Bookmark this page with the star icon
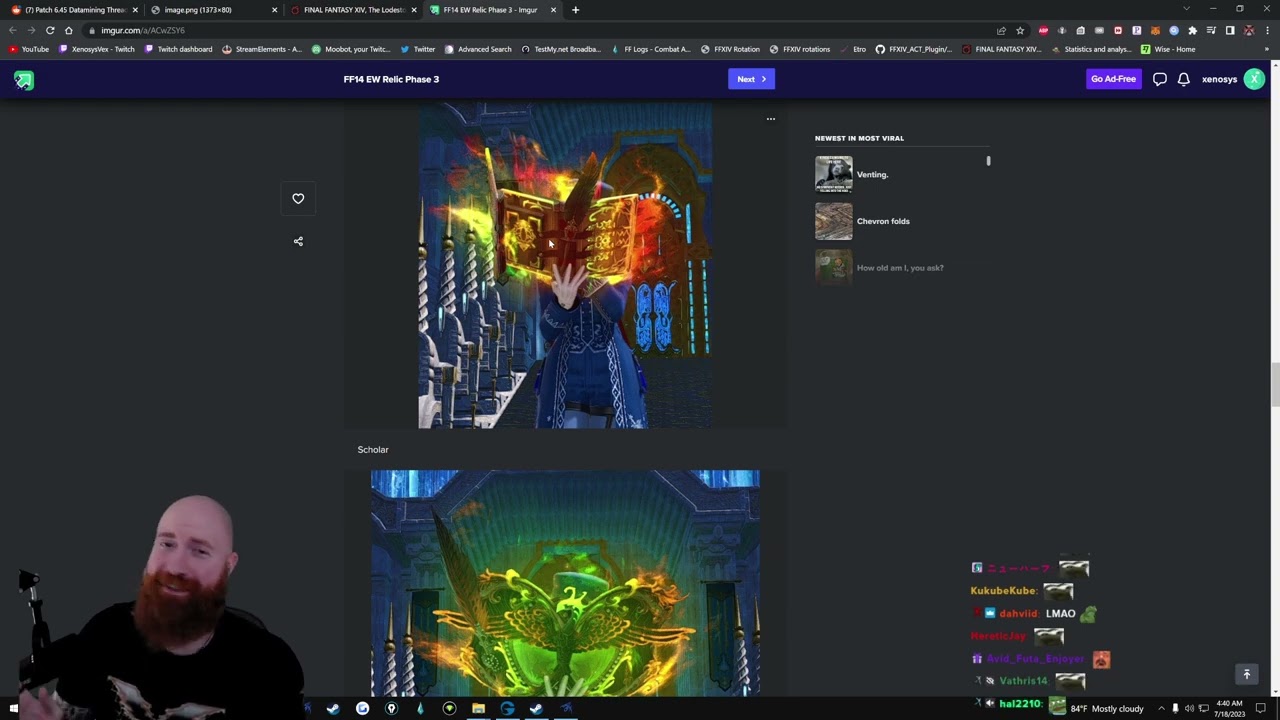The width and height of the screenshot is (1280, 720). (x=1020, y=30)
